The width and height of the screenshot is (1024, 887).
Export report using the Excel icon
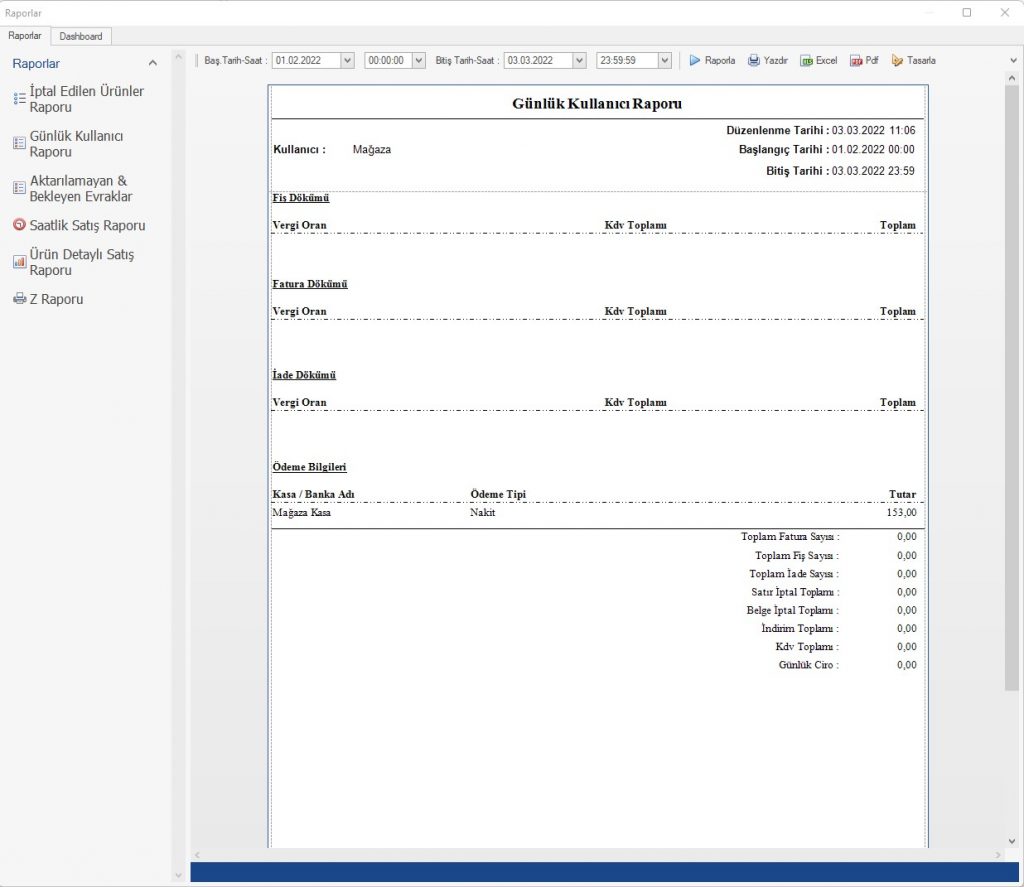point(806,60)
